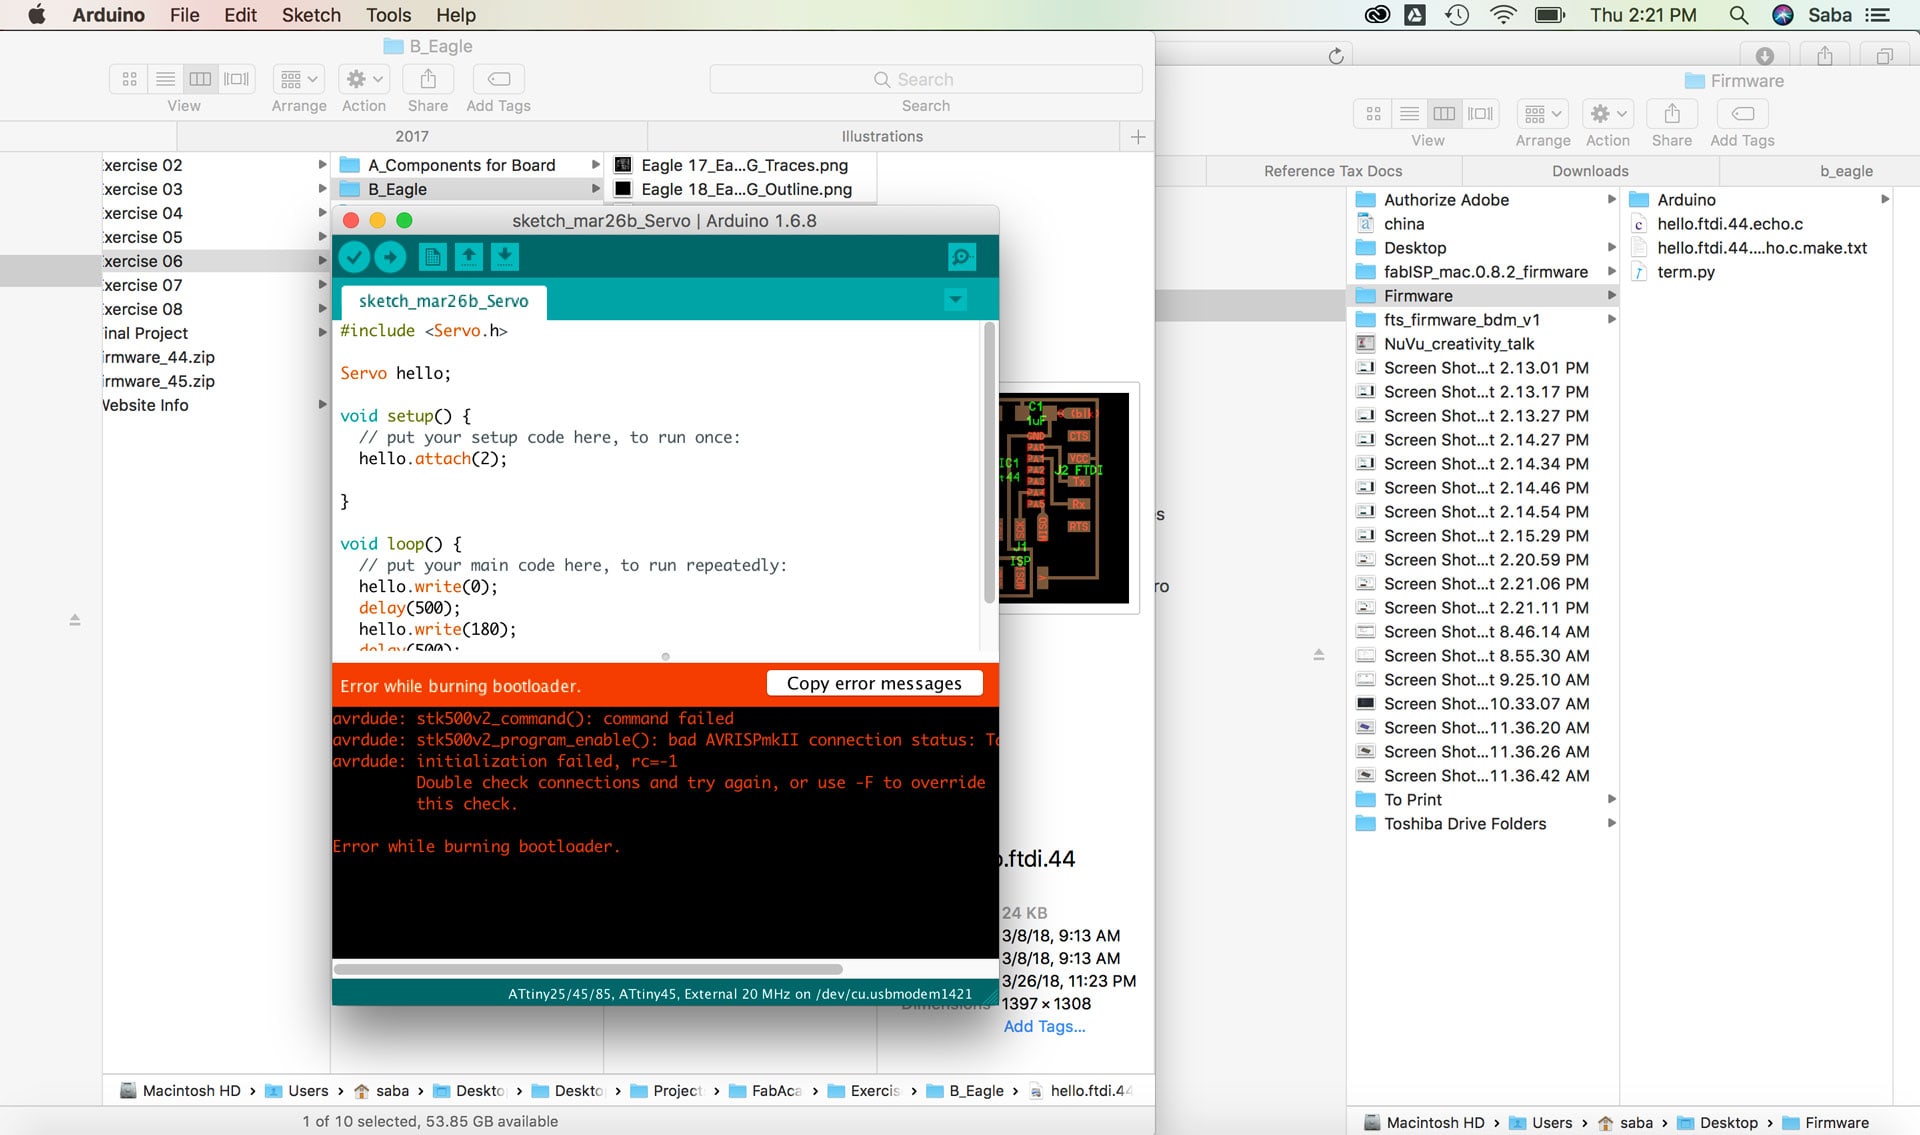1920x1135 pixels.
Task: Expand the To Print folder arrow
Action: click(x=1611, y=800)
